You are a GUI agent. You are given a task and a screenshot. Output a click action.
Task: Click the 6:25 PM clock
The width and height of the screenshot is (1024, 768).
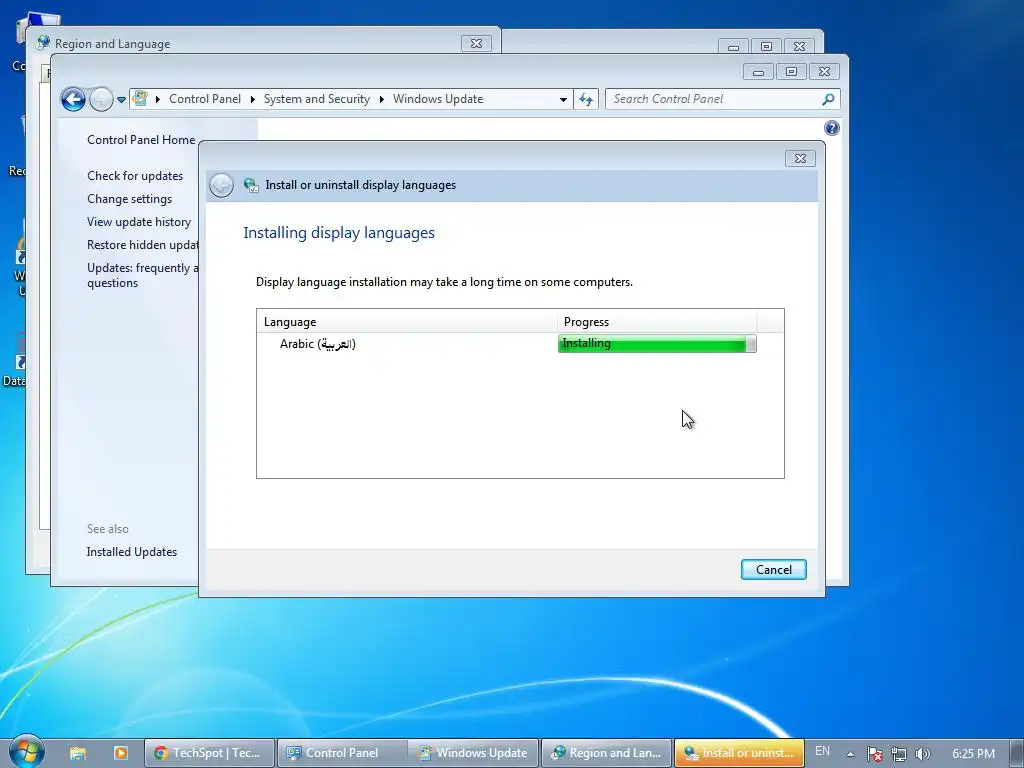point(973,754)
